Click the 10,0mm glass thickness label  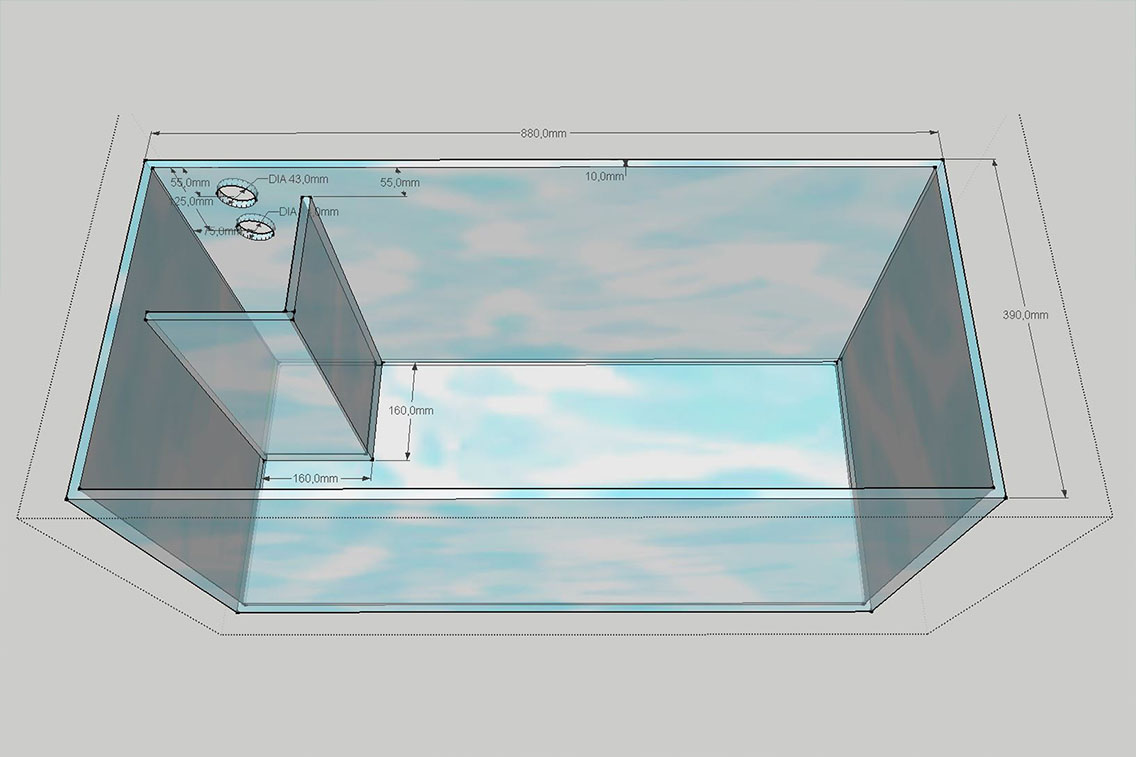click(x=604, y=176)
